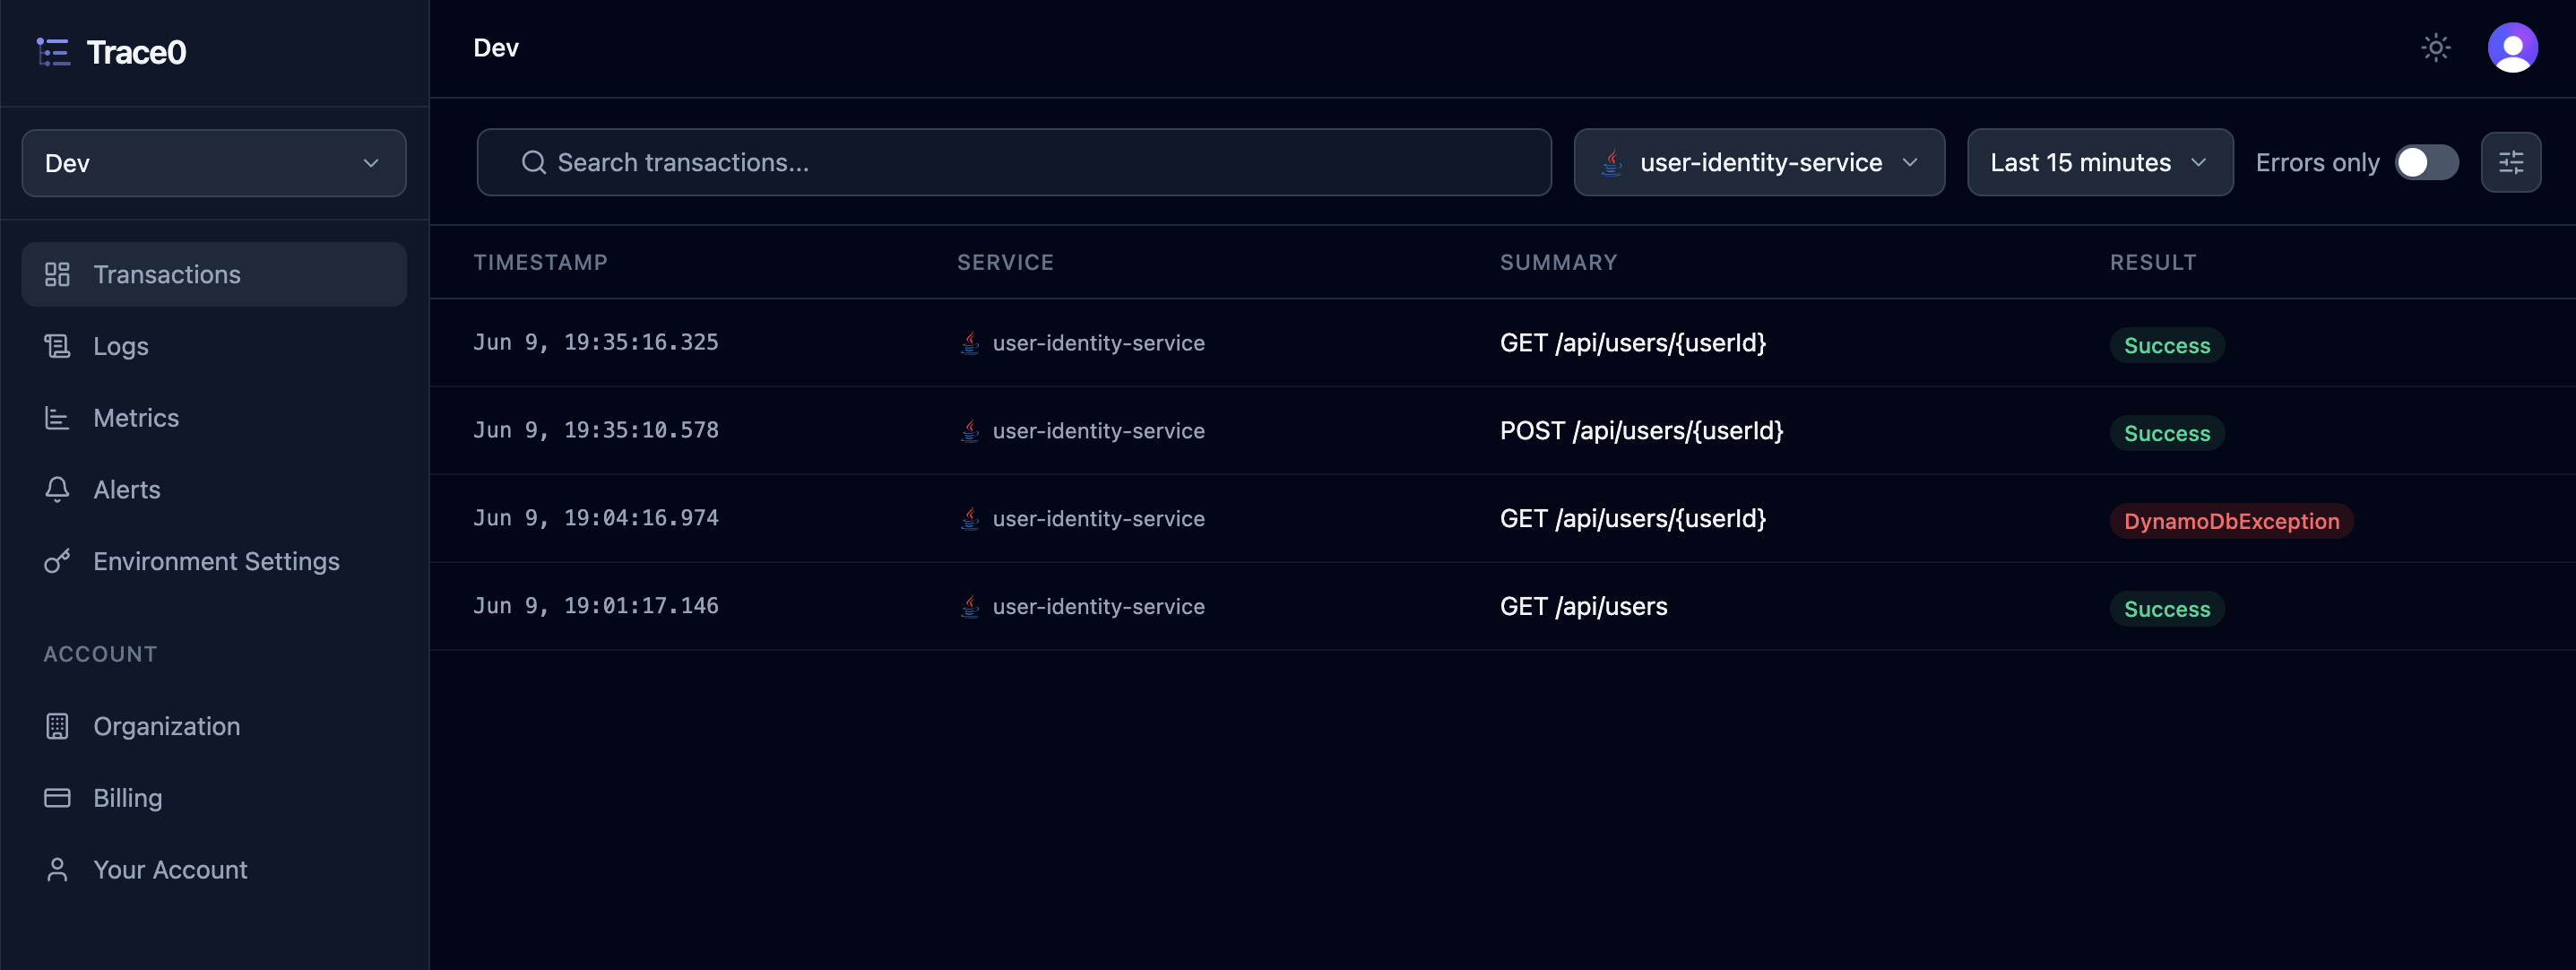Screen dimensions: 2576x970
Task: Click the RESULT column header
Action: tap(2152, 262)
